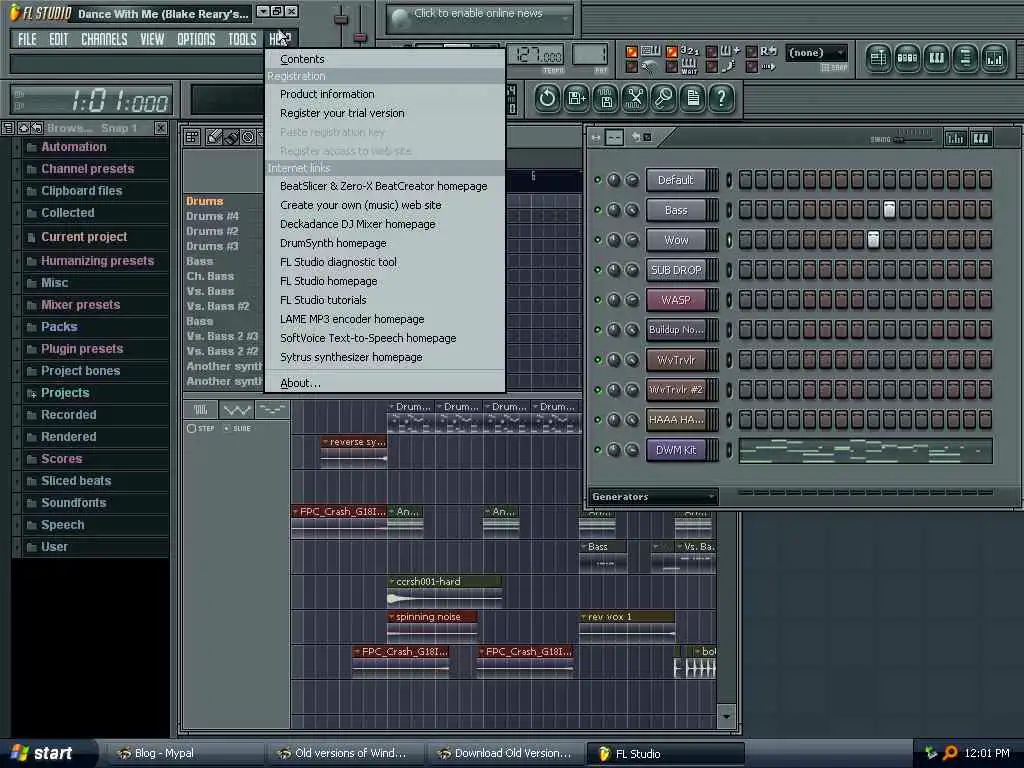The image size is (1024, 768).
Task: Open the Piano Roll via its panel icon
Action: click(x=936, y=59)
